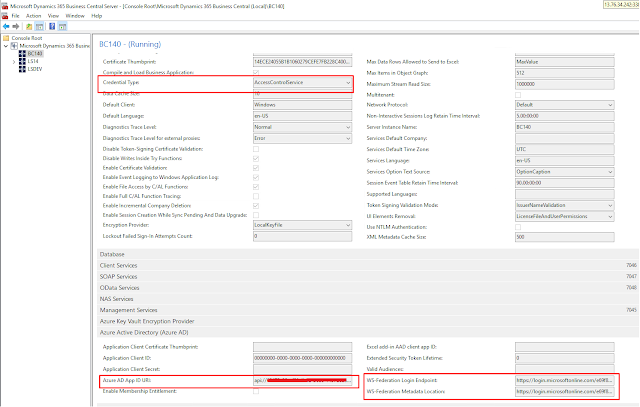Open the Action menu
Viewport: 640px width, 407px height.
33,16
